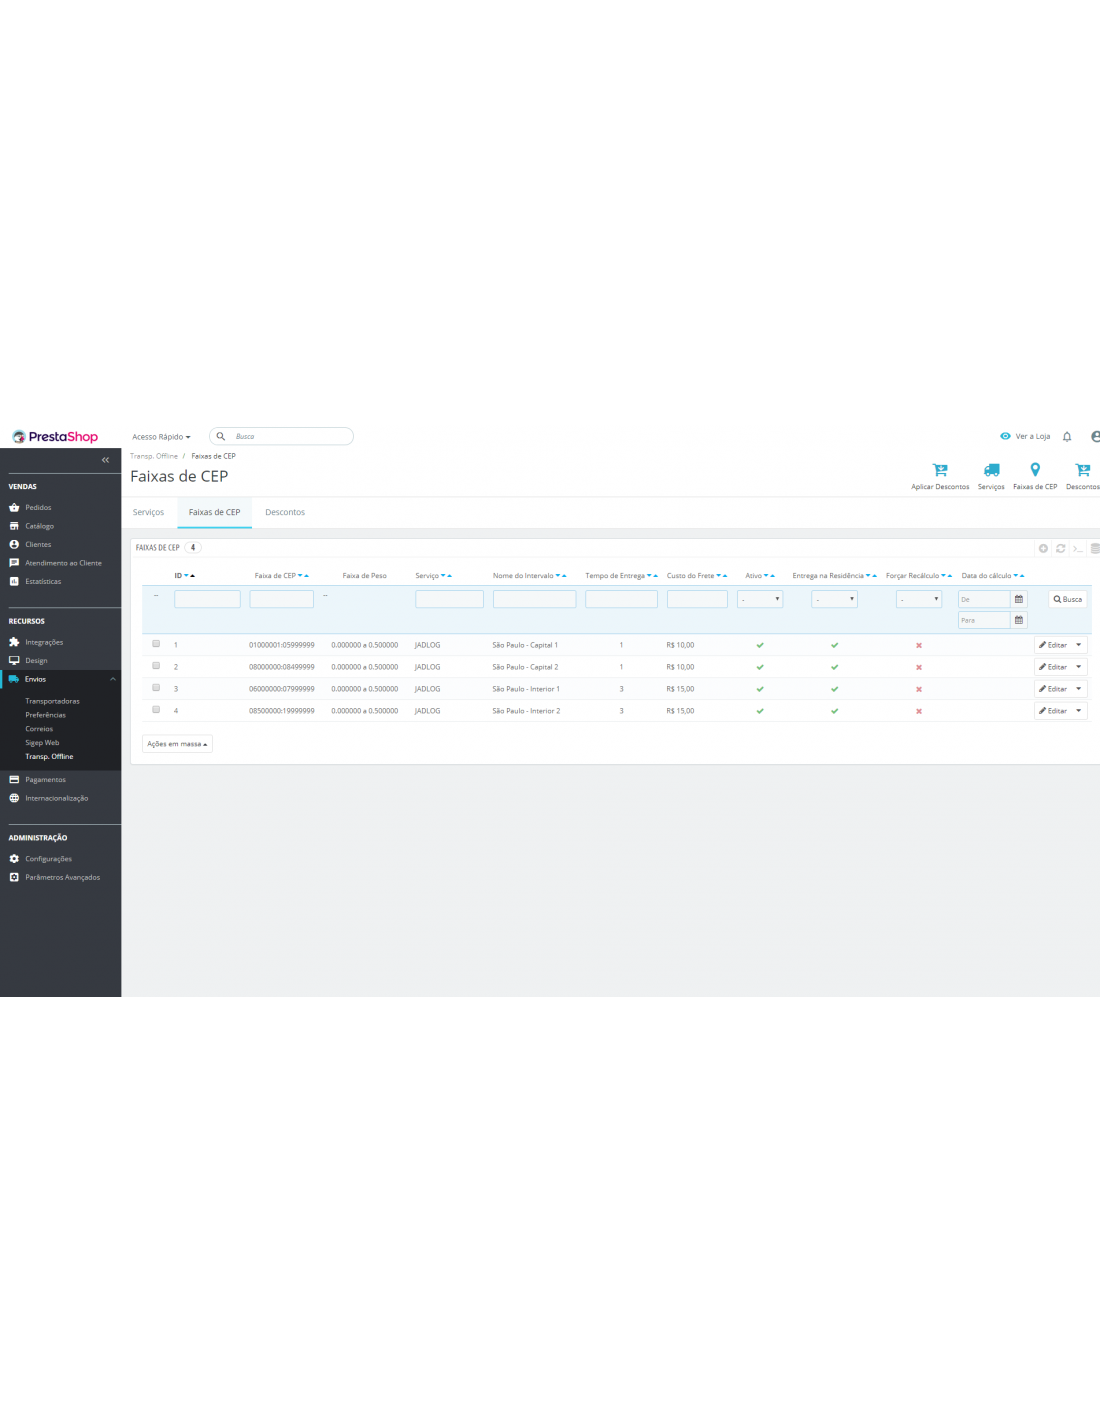Click the Nome do Intervalo filter field

tap(534, 599)
